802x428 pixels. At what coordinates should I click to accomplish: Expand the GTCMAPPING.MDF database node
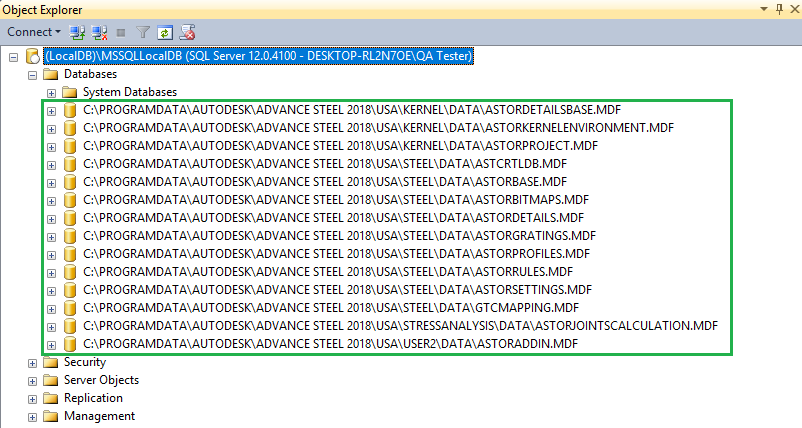click(x=51, y=309)
